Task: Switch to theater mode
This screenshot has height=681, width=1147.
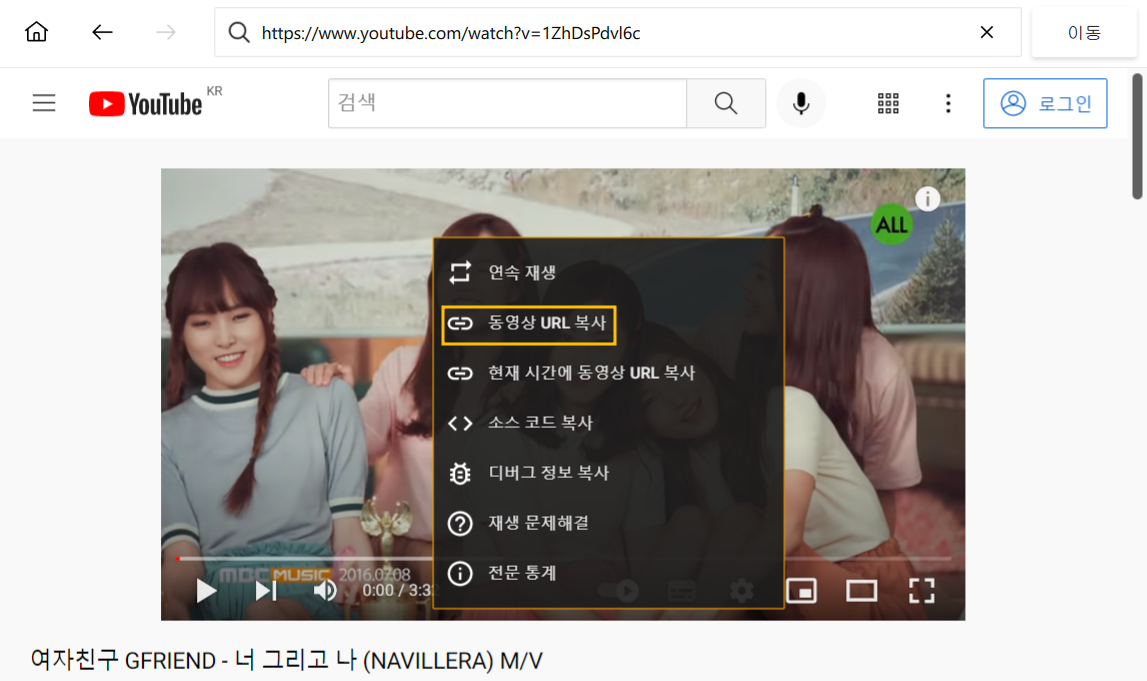Action: [862, 591]
